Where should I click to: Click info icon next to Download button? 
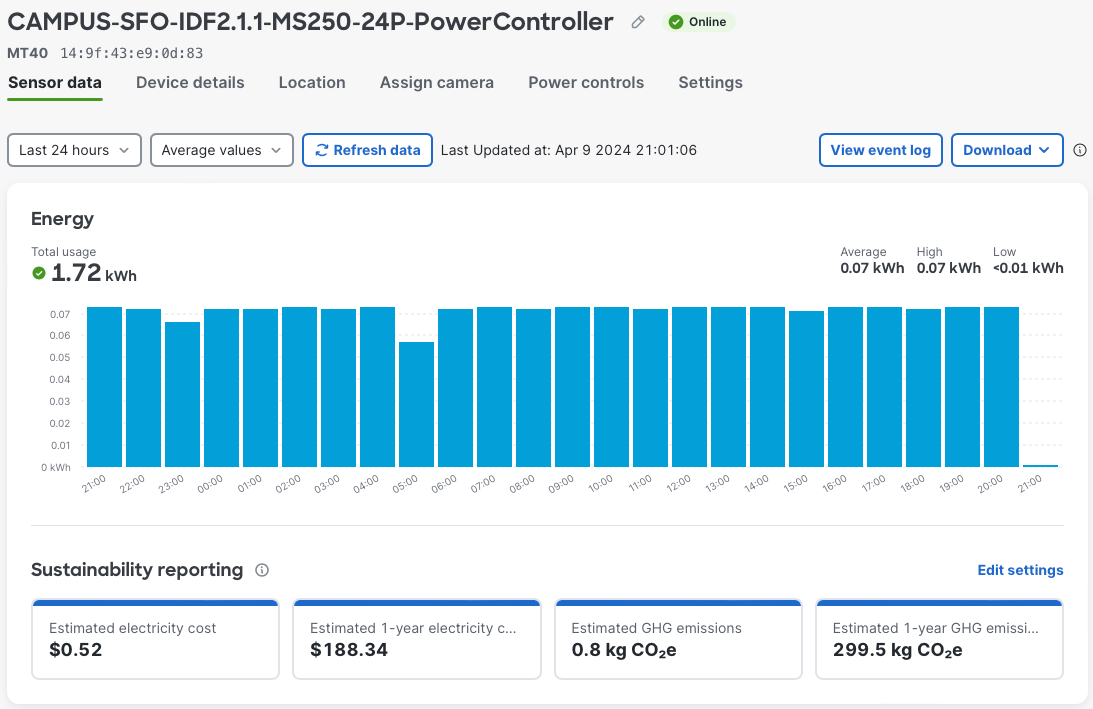[1079, 150]
